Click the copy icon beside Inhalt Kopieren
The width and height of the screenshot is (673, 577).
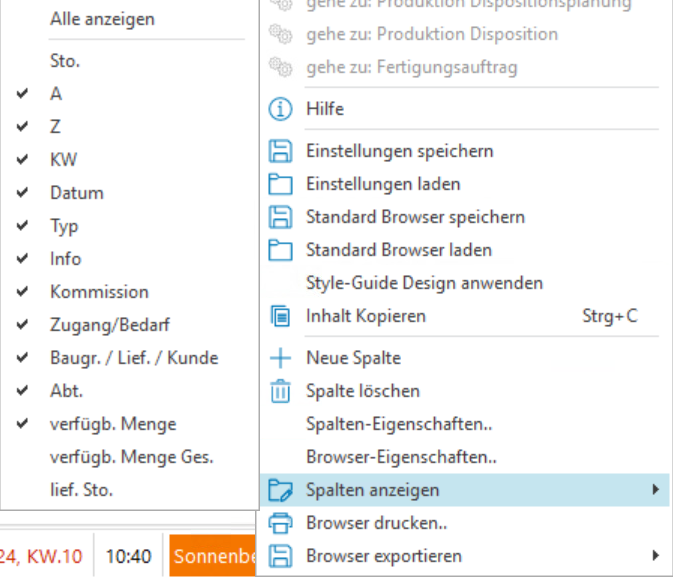(281, 316)
